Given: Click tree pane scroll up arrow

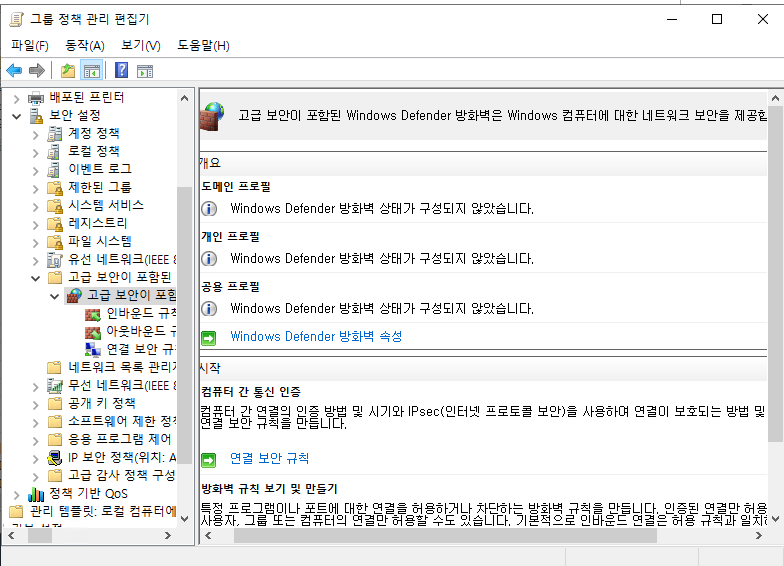Looking at the screenshot, I should pyautogui.click(x=184, y=98).
